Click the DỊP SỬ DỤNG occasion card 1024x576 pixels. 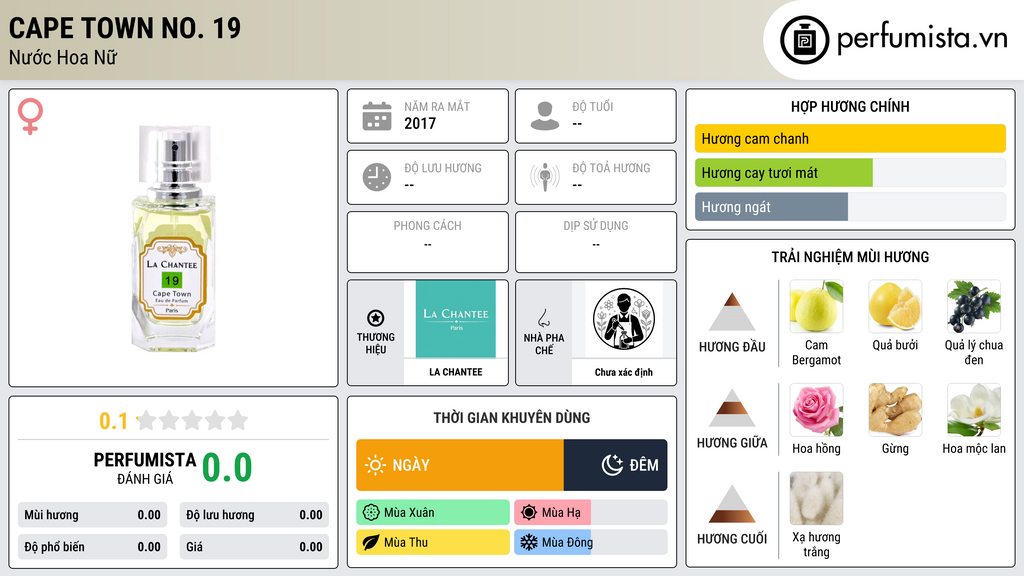[596, 242]
